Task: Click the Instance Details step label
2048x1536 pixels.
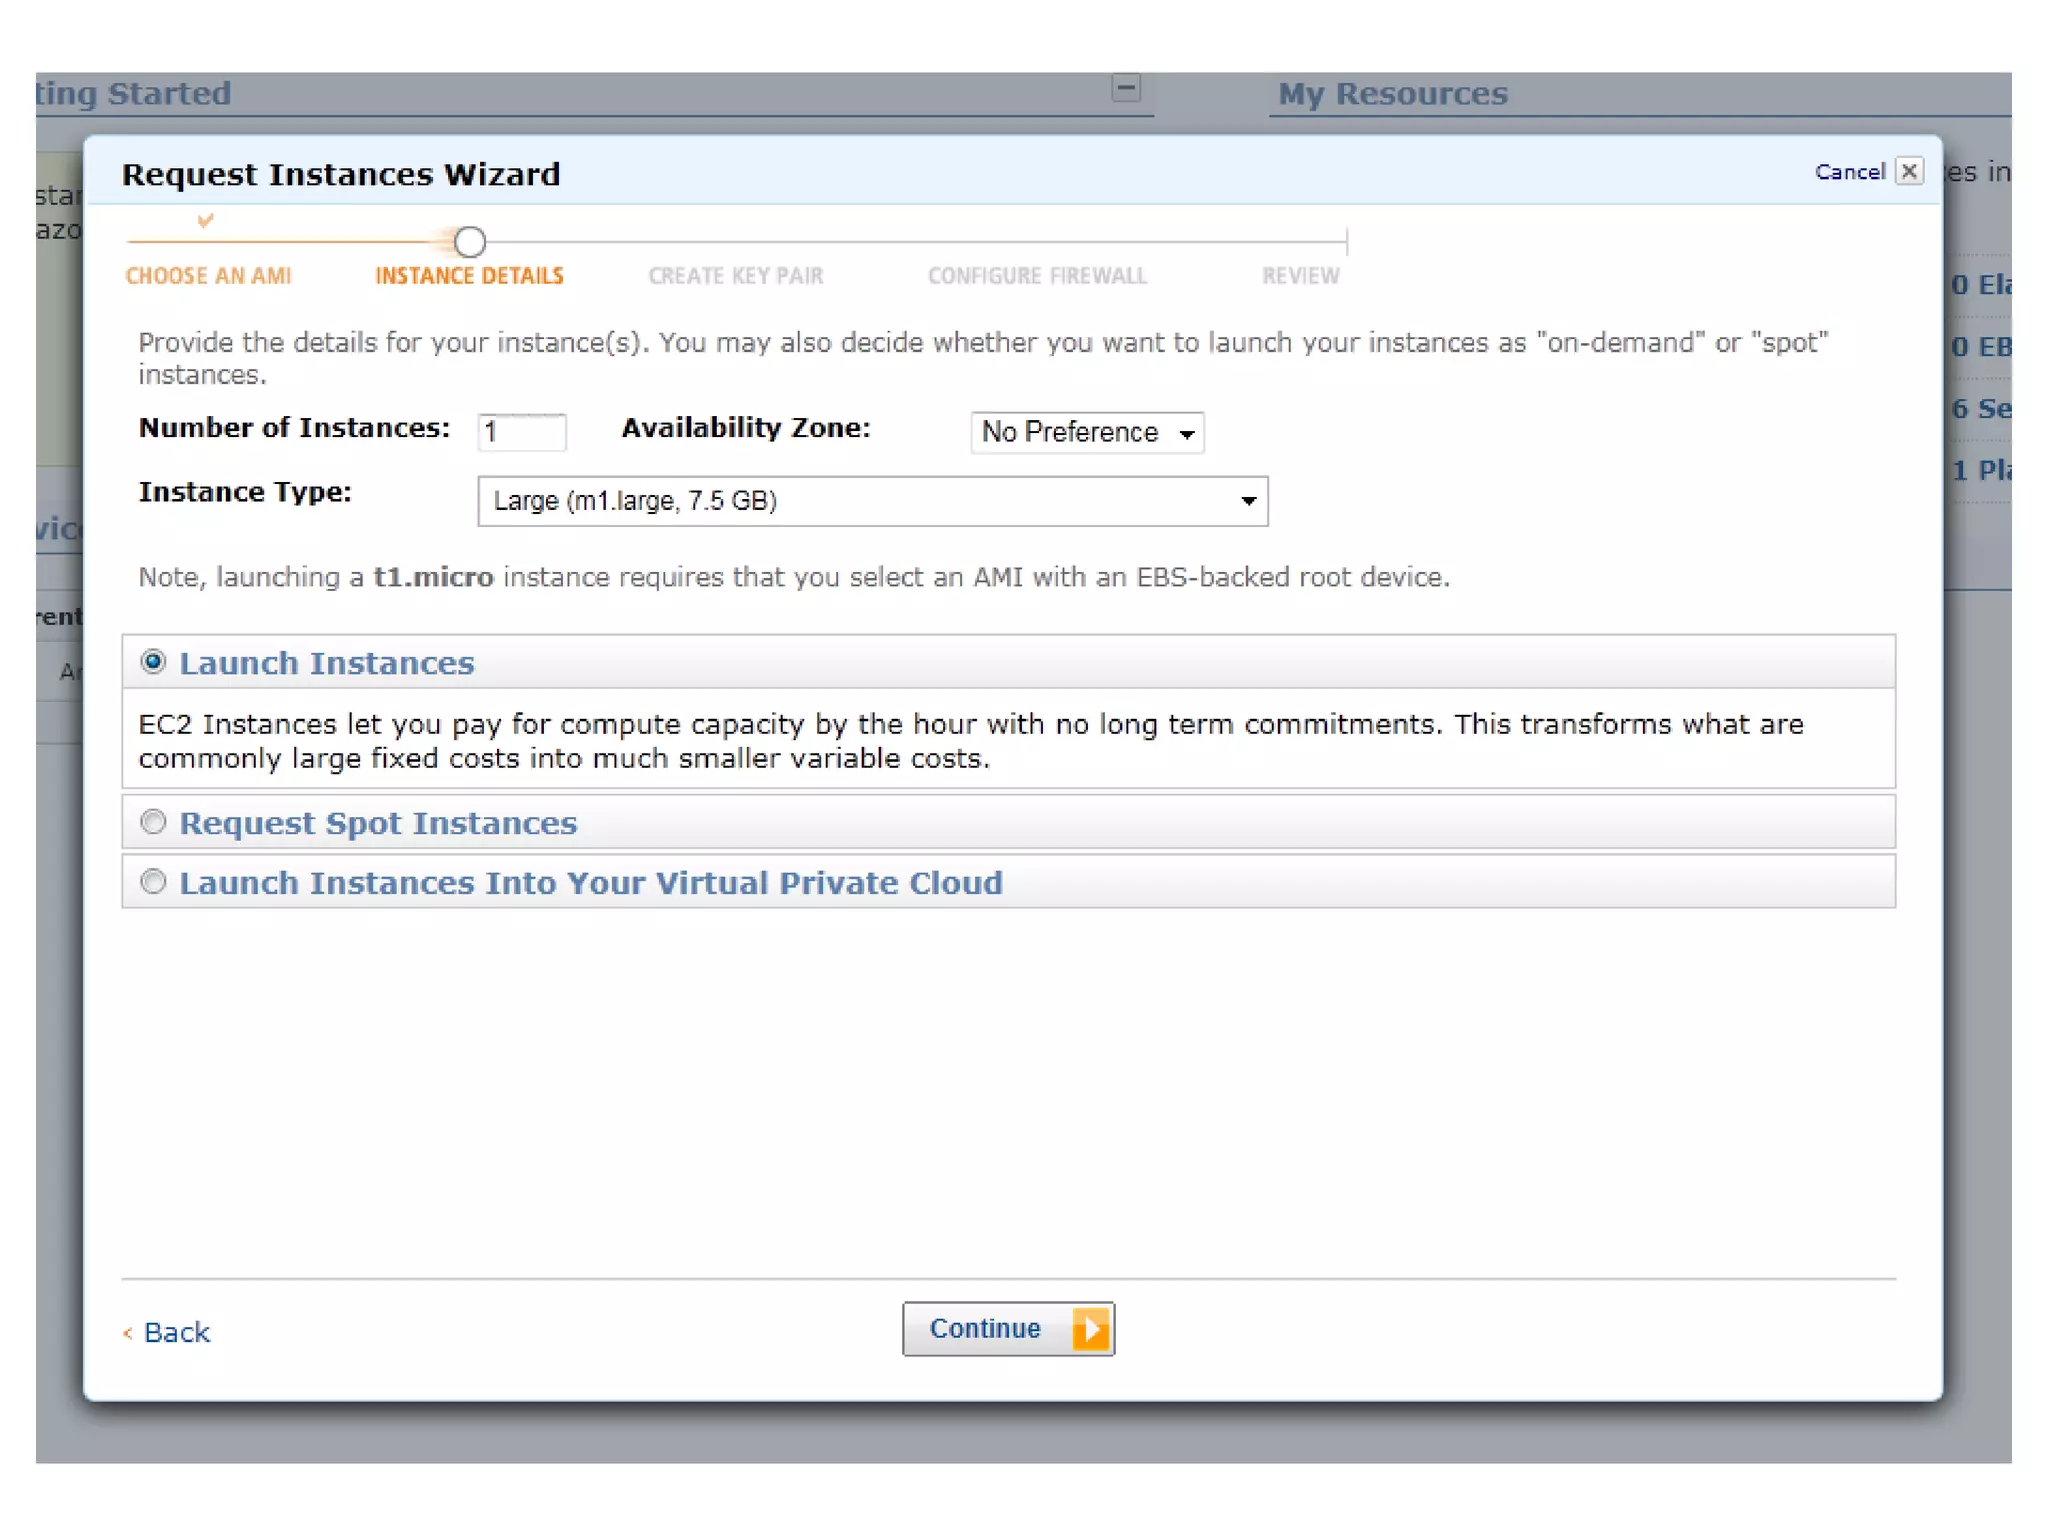Action: click(469, 276)
